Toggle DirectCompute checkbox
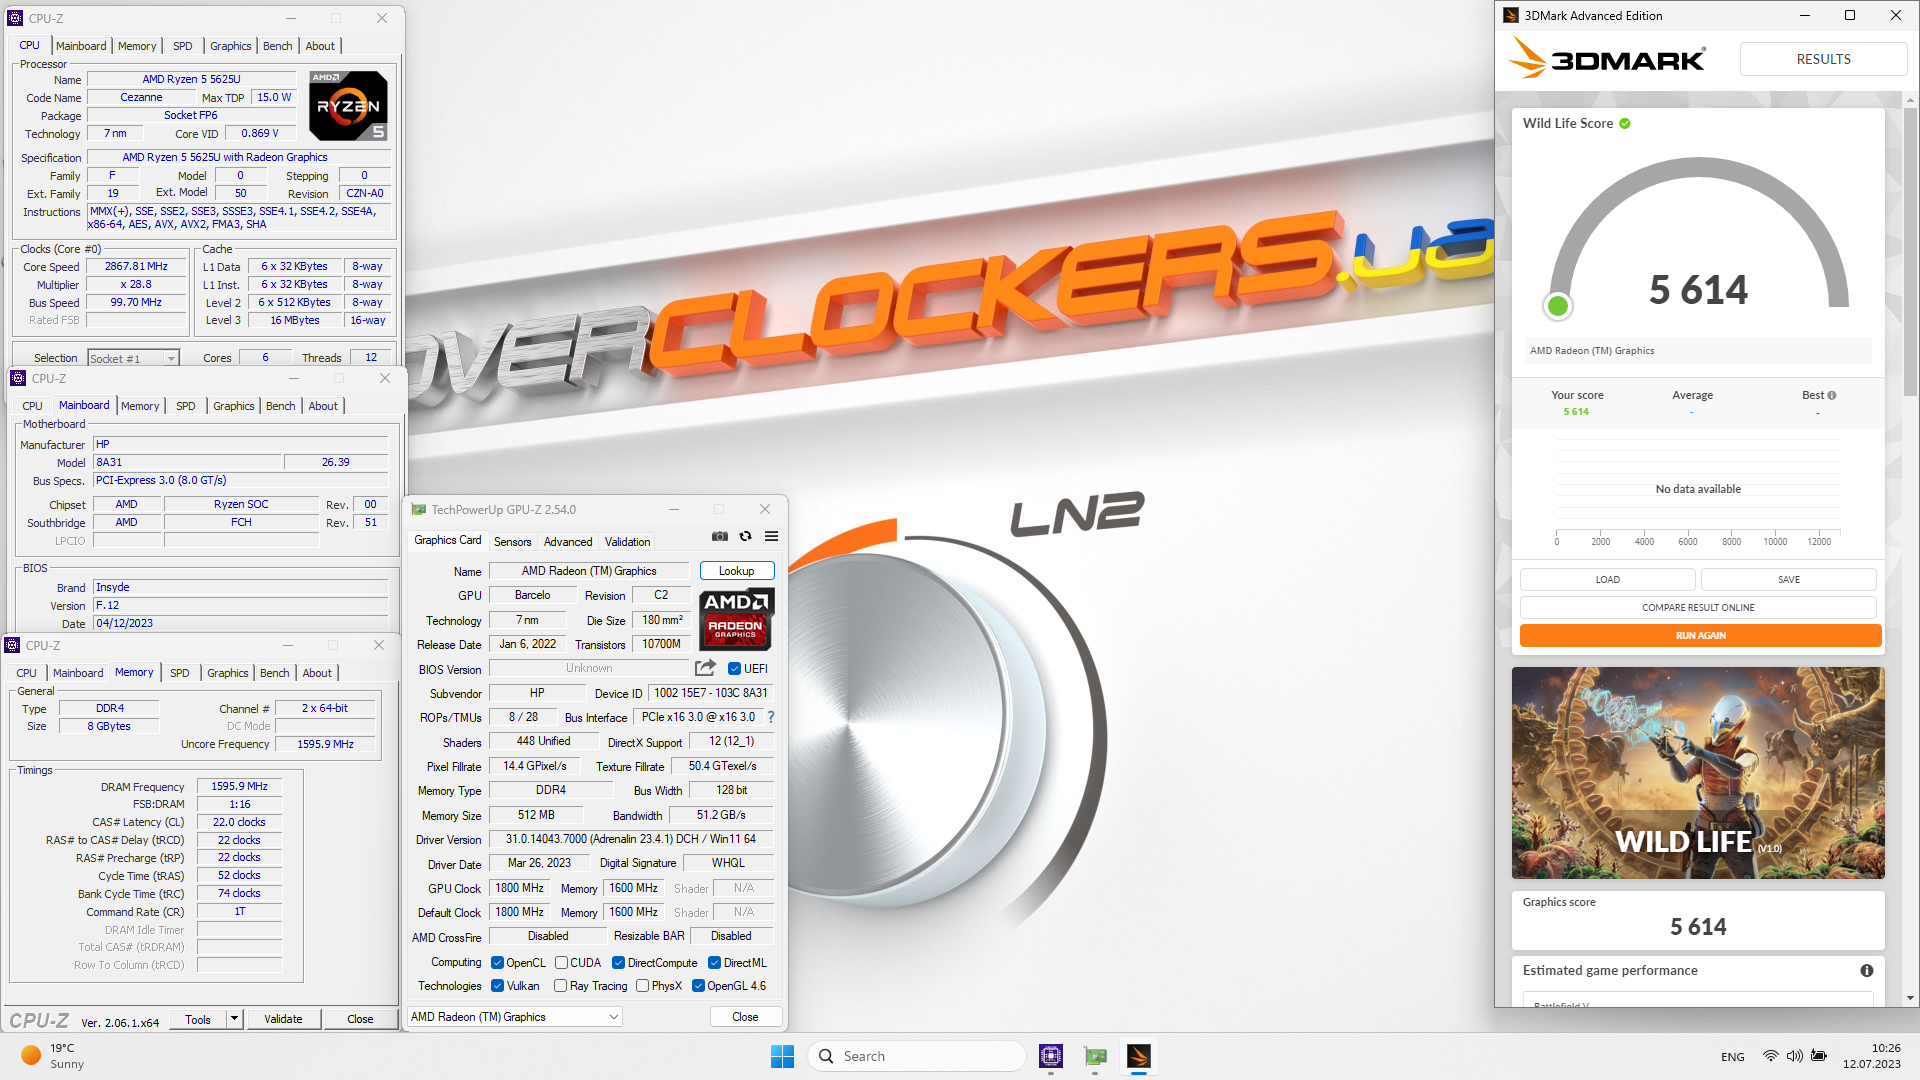Screen dimensions: 1920x1080 pyautogui.click(x=618, y=963)
